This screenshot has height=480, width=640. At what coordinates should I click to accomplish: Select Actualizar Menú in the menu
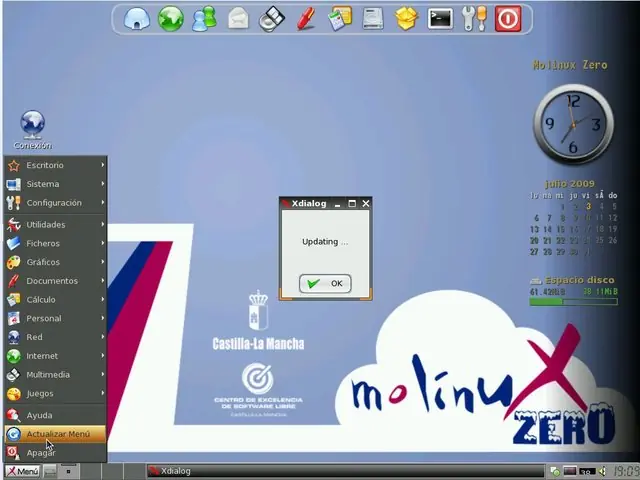coord(56,434)
